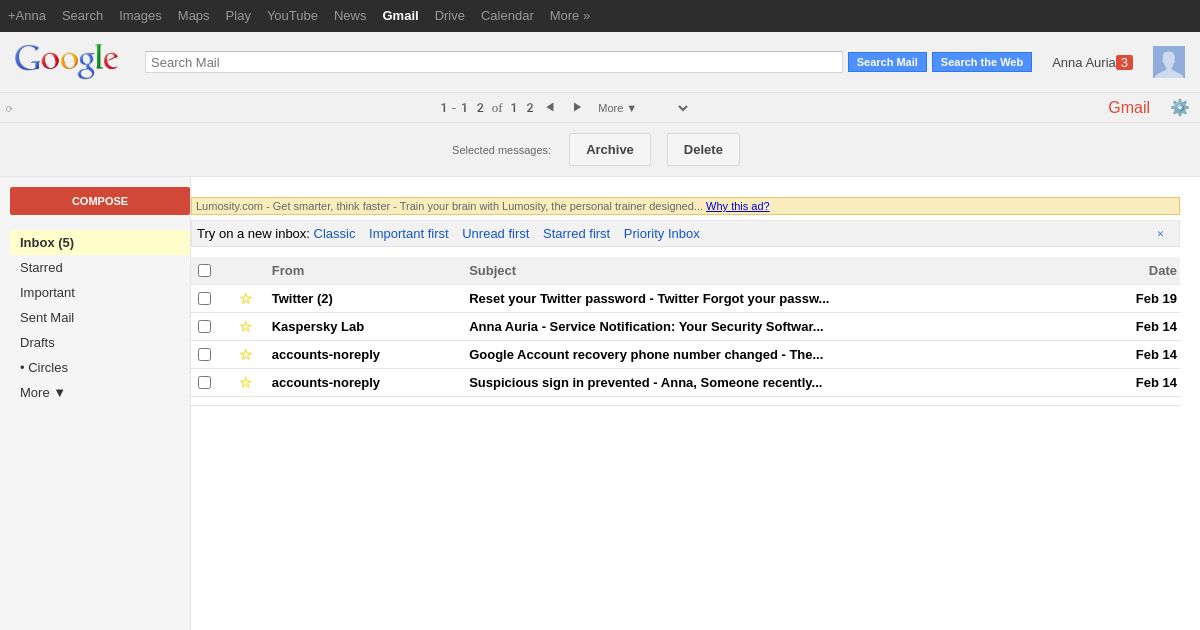Click the Google logo
This screenshot has width=1200, height=630.
[66, 60]
